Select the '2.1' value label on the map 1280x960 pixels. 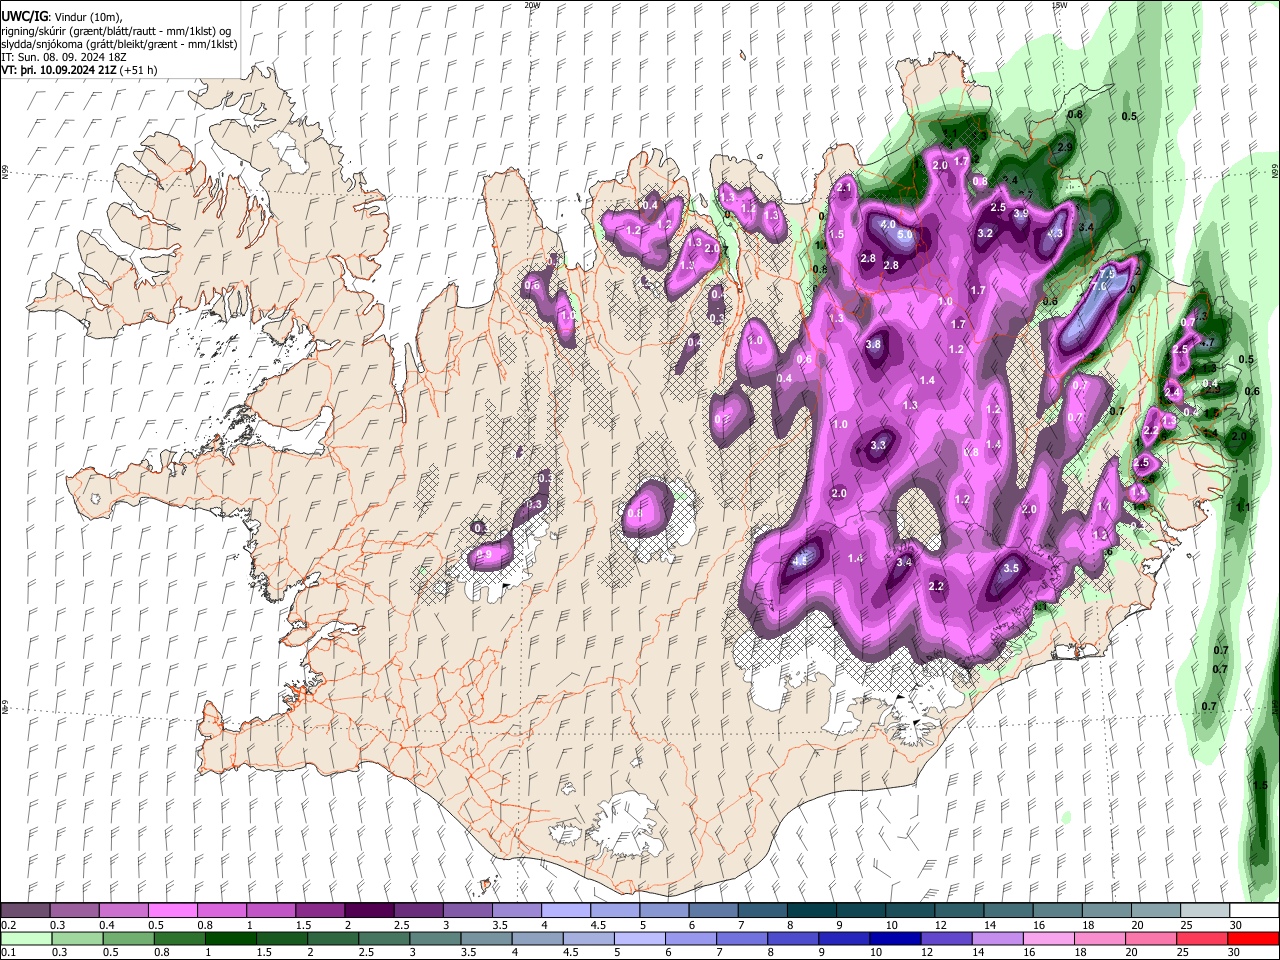tap(844, 187)
